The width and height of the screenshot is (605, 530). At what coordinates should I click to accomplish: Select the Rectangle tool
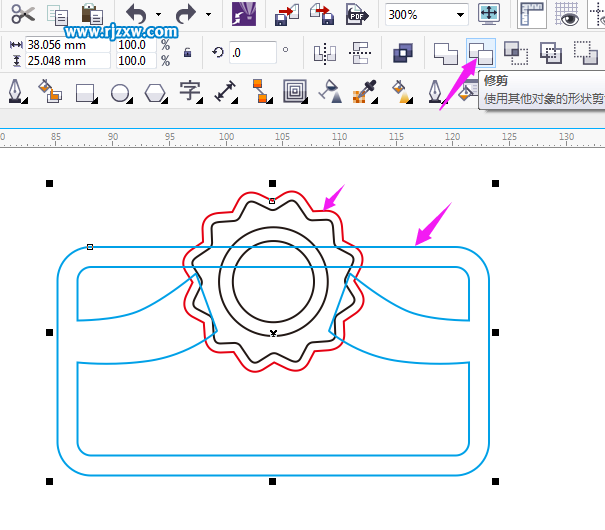tap(85, 93)
